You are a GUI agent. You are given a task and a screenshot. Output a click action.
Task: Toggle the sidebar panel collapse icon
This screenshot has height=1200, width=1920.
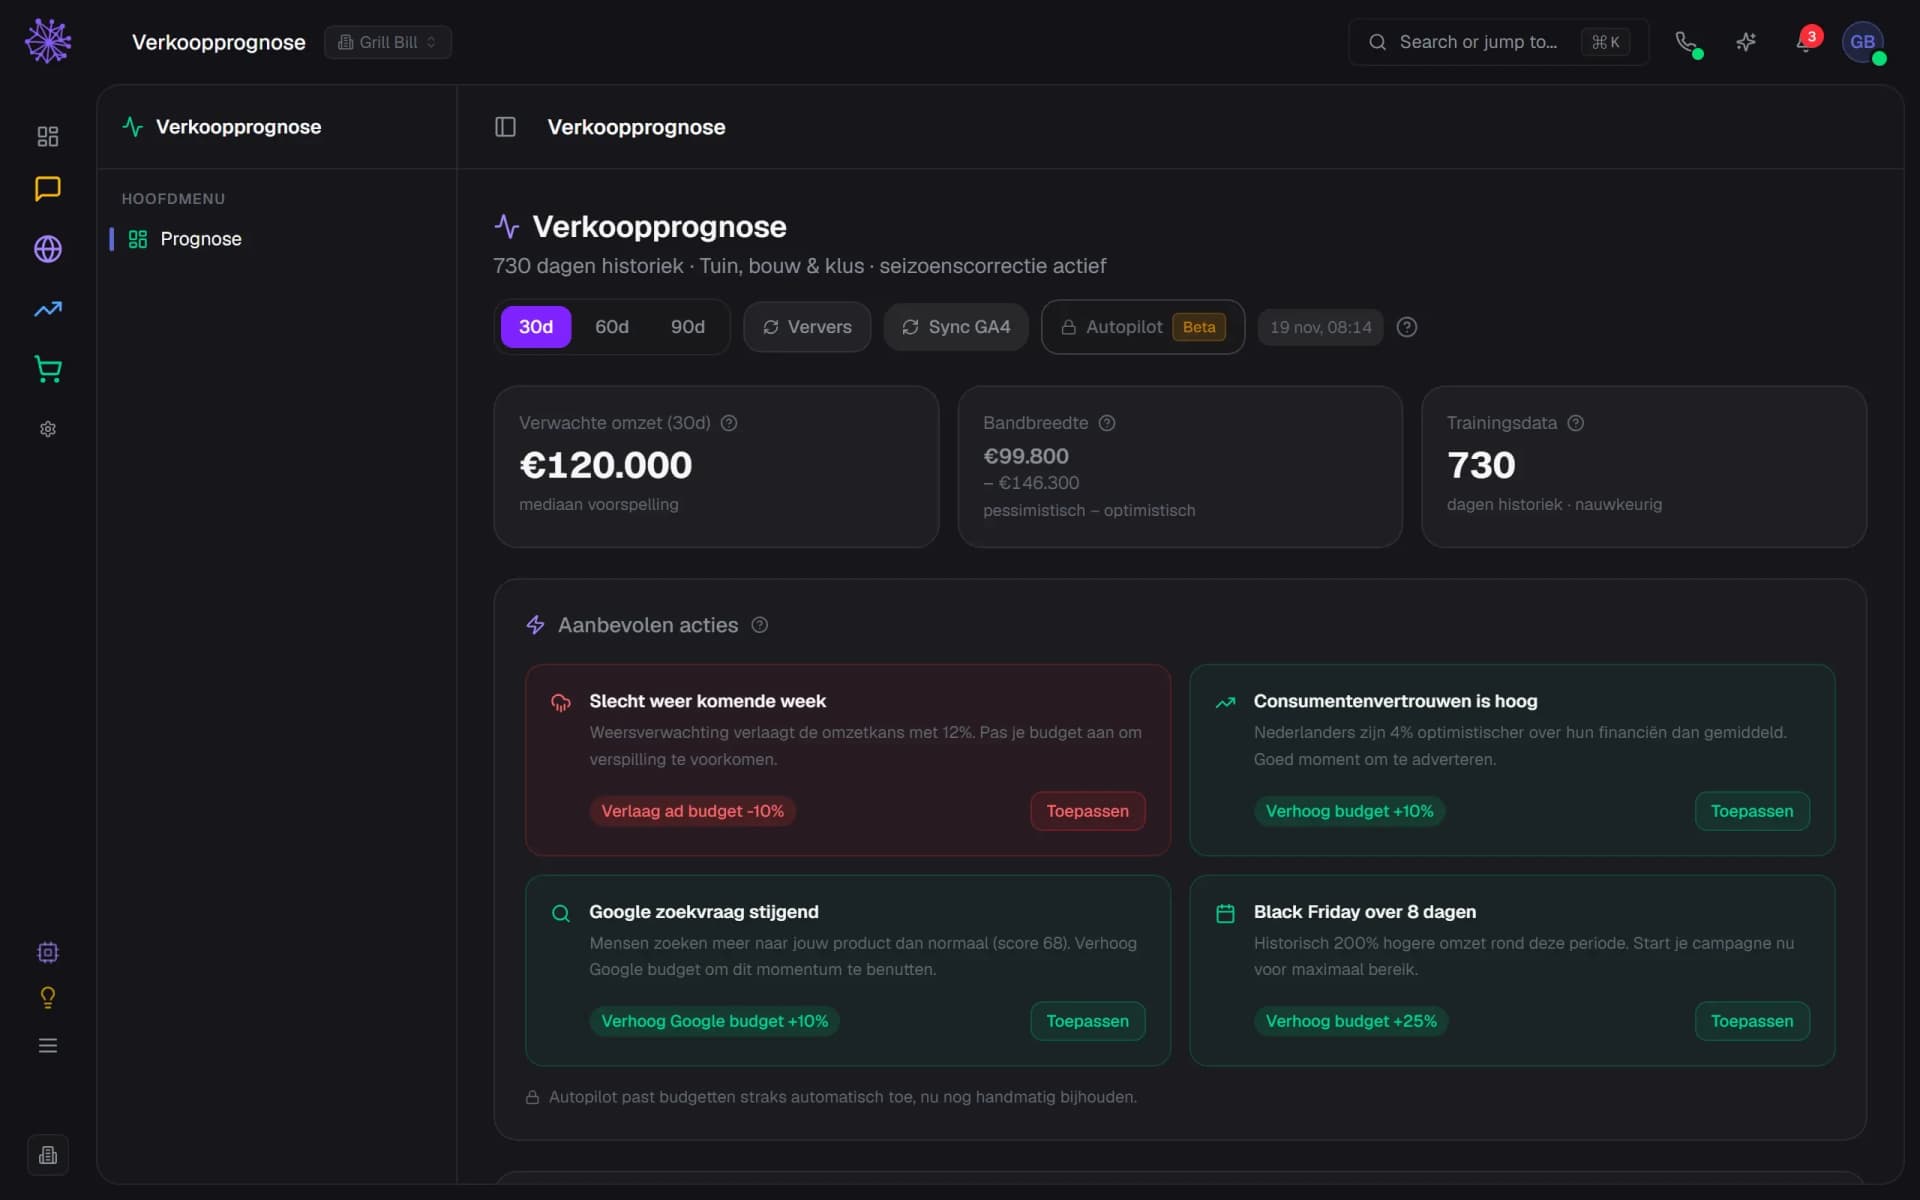505,127
